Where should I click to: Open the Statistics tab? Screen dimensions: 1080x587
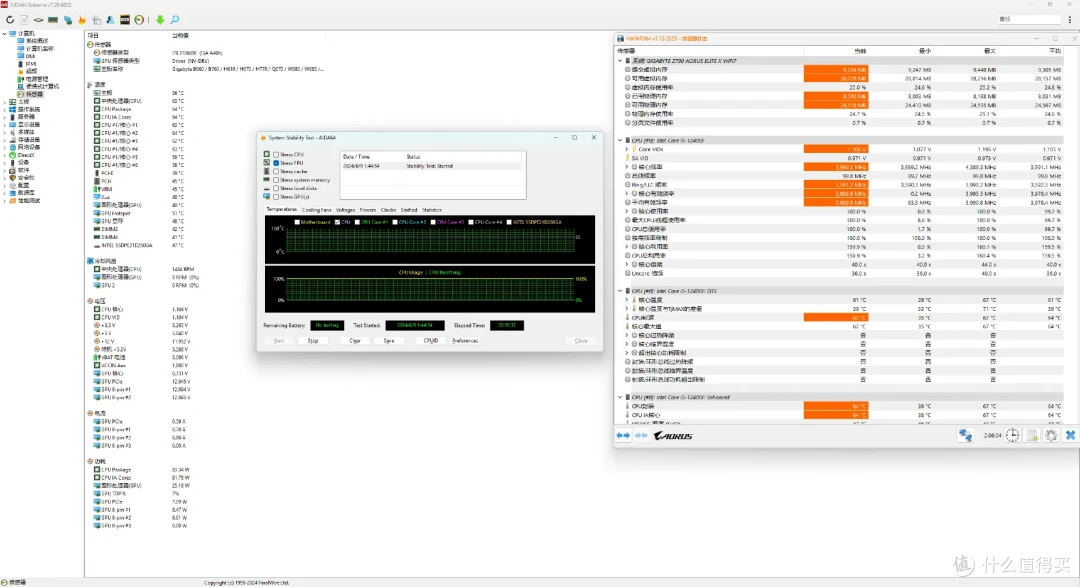[431, 210]
